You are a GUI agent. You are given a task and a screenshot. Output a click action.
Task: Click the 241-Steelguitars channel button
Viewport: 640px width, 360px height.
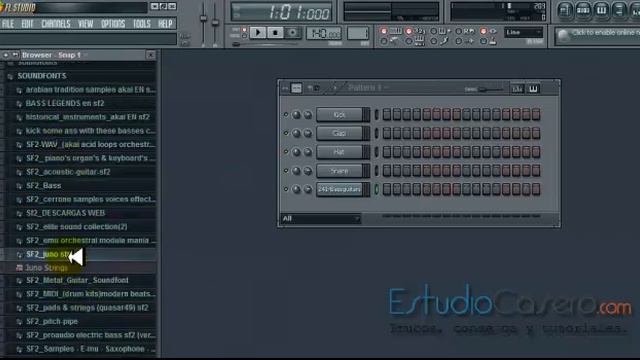pyautogui.click(x=339, y=189)
